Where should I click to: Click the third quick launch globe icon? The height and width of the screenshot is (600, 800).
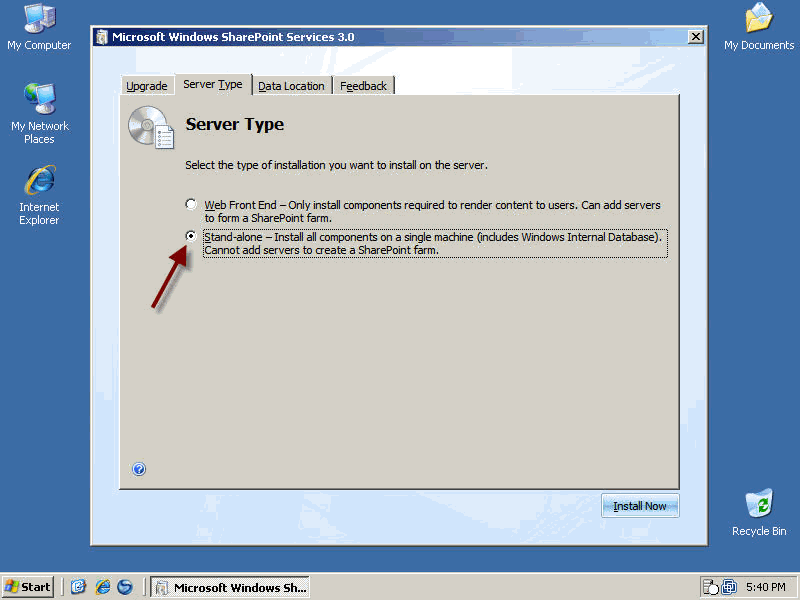[x=125, y=587]
